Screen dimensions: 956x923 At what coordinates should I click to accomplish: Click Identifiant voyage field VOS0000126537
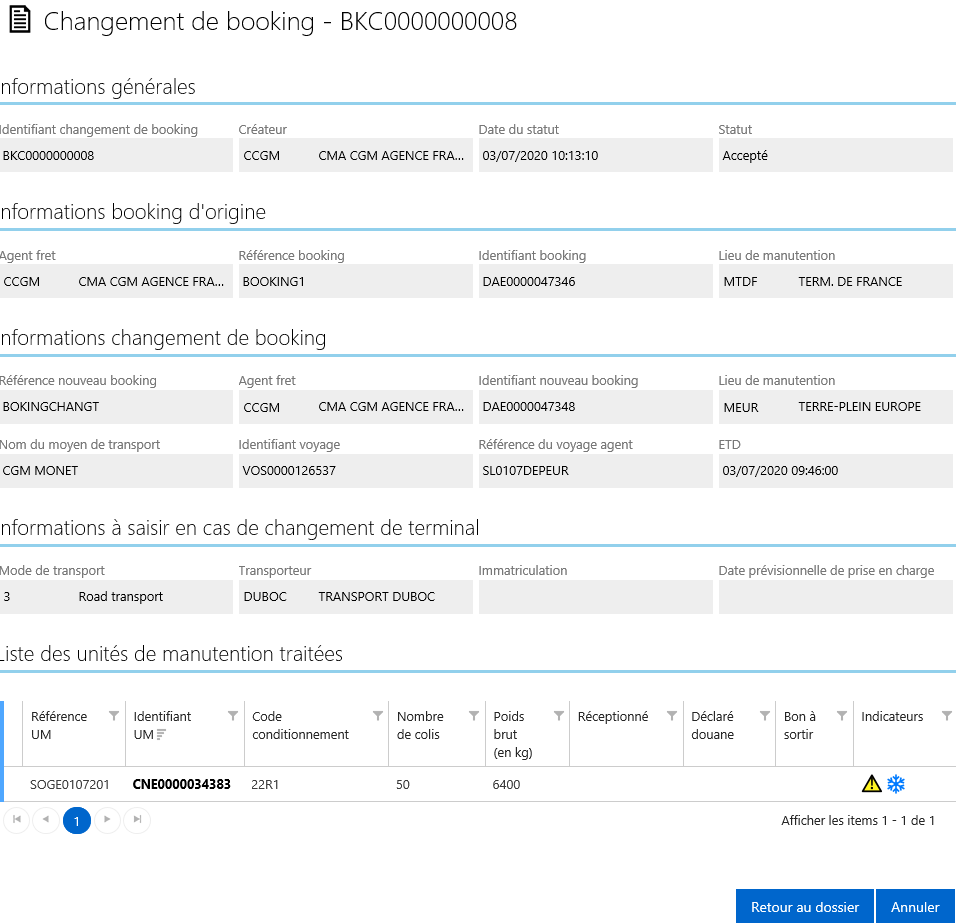click(x=355, y=471)
